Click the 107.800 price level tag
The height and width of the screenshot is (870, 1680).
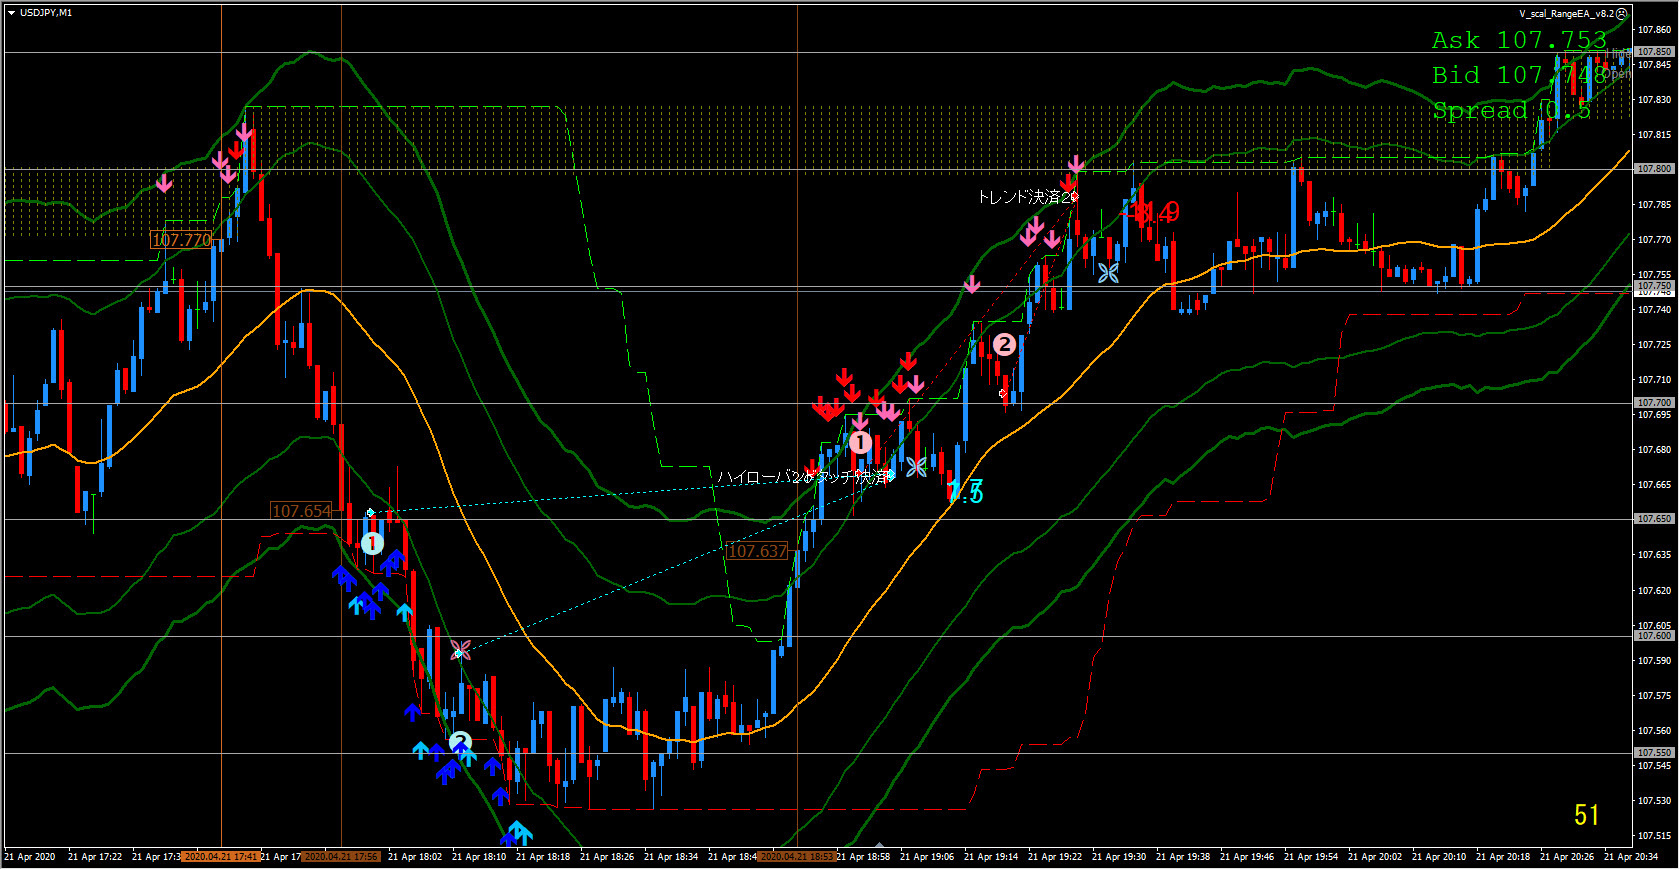pos(1654,169)
